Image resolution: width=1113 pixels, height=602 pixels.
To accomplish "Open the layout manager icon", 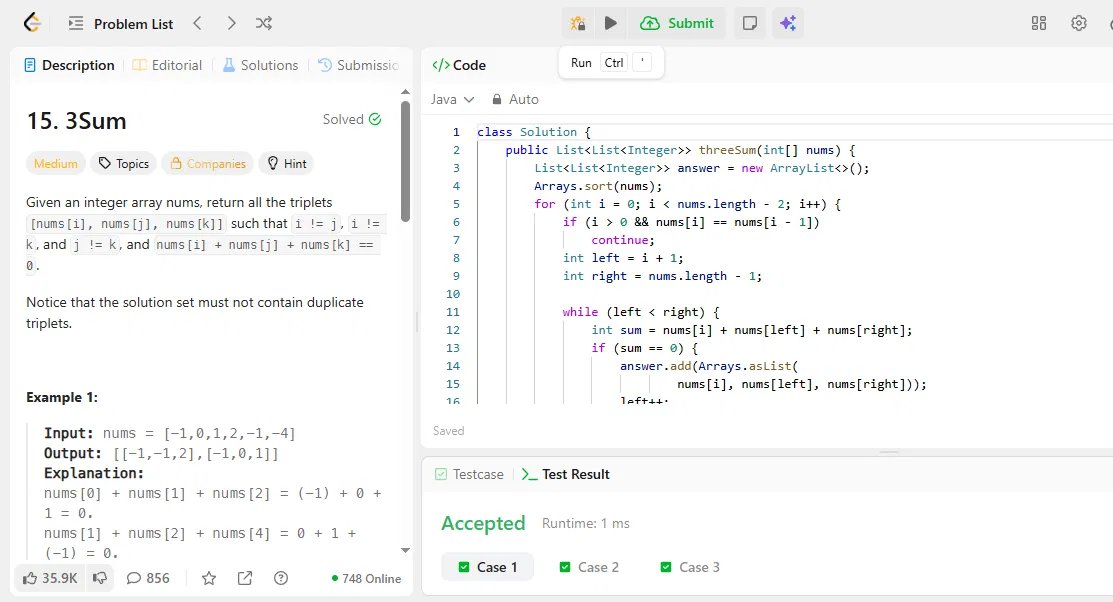I will click(x=1038, y=23).
